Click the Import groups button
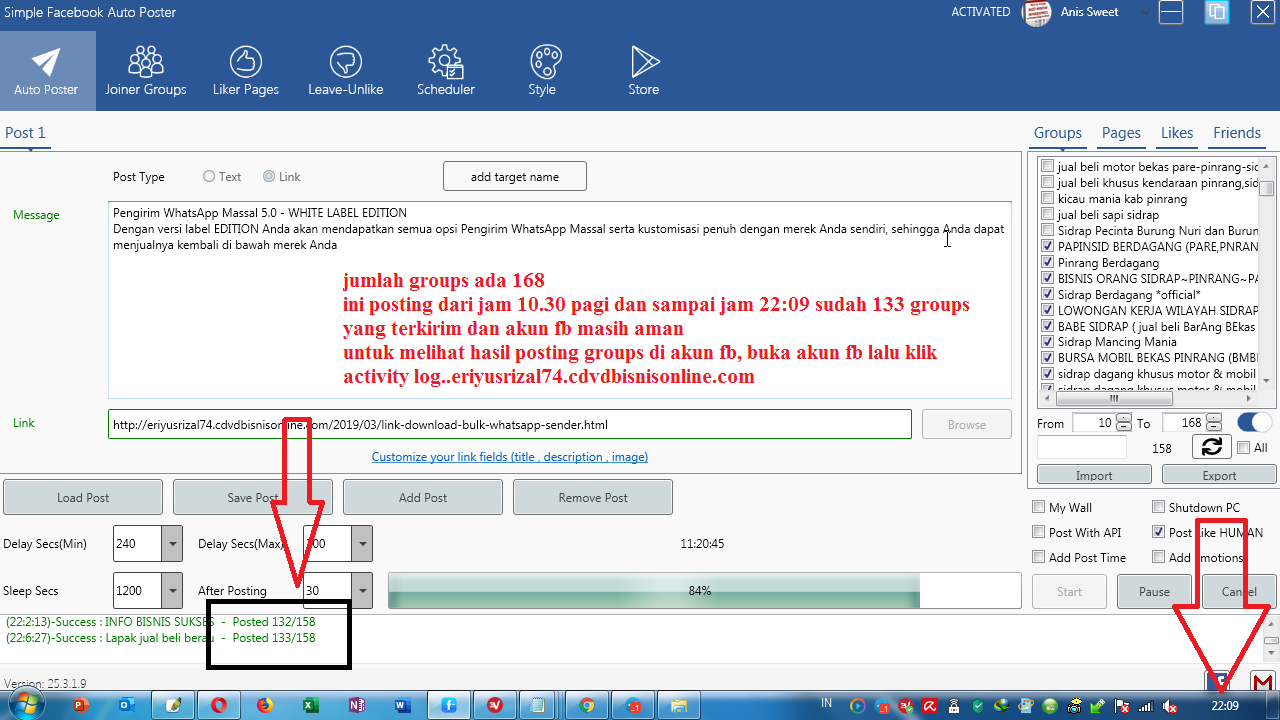1280x720 pixels. pos(1094,475)
